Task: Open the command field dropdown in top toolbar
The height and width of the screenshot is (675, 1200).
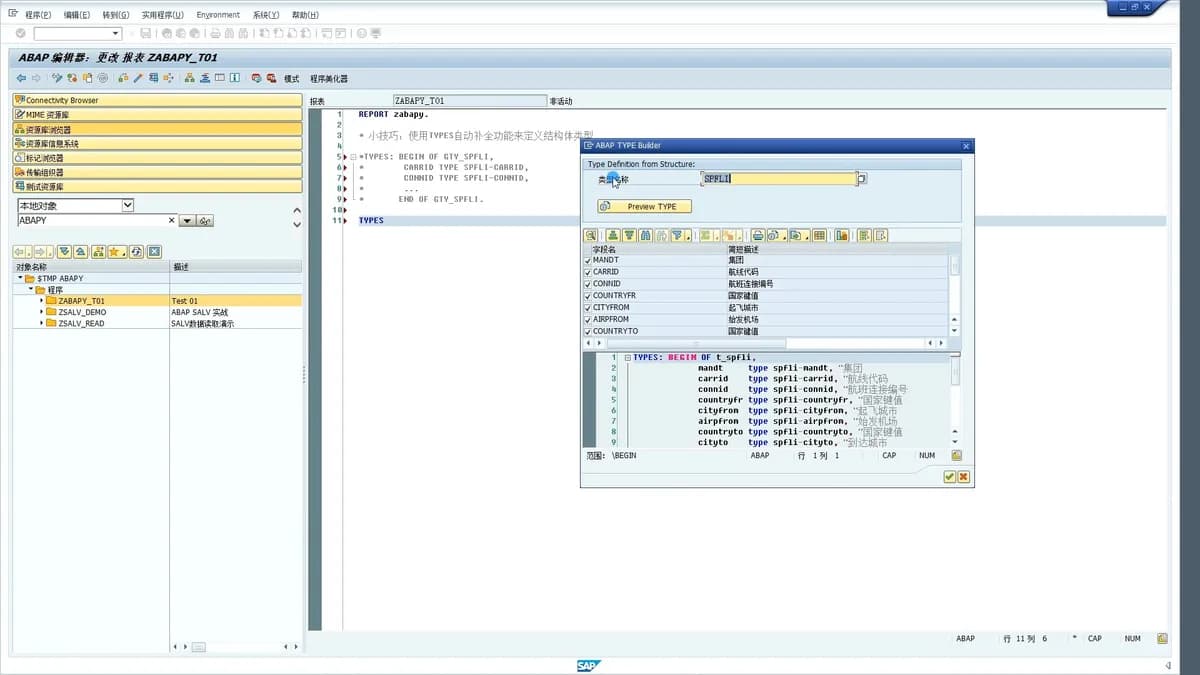Action: pos(115,33)
